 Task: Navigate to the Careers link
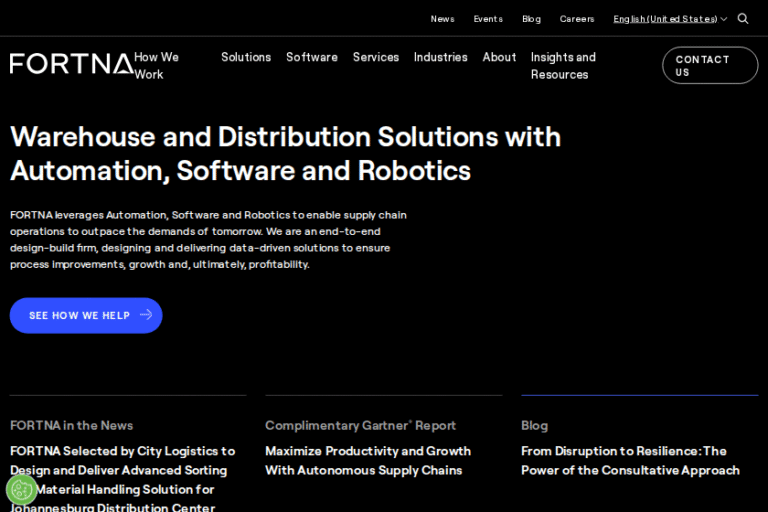pos(577,19)
